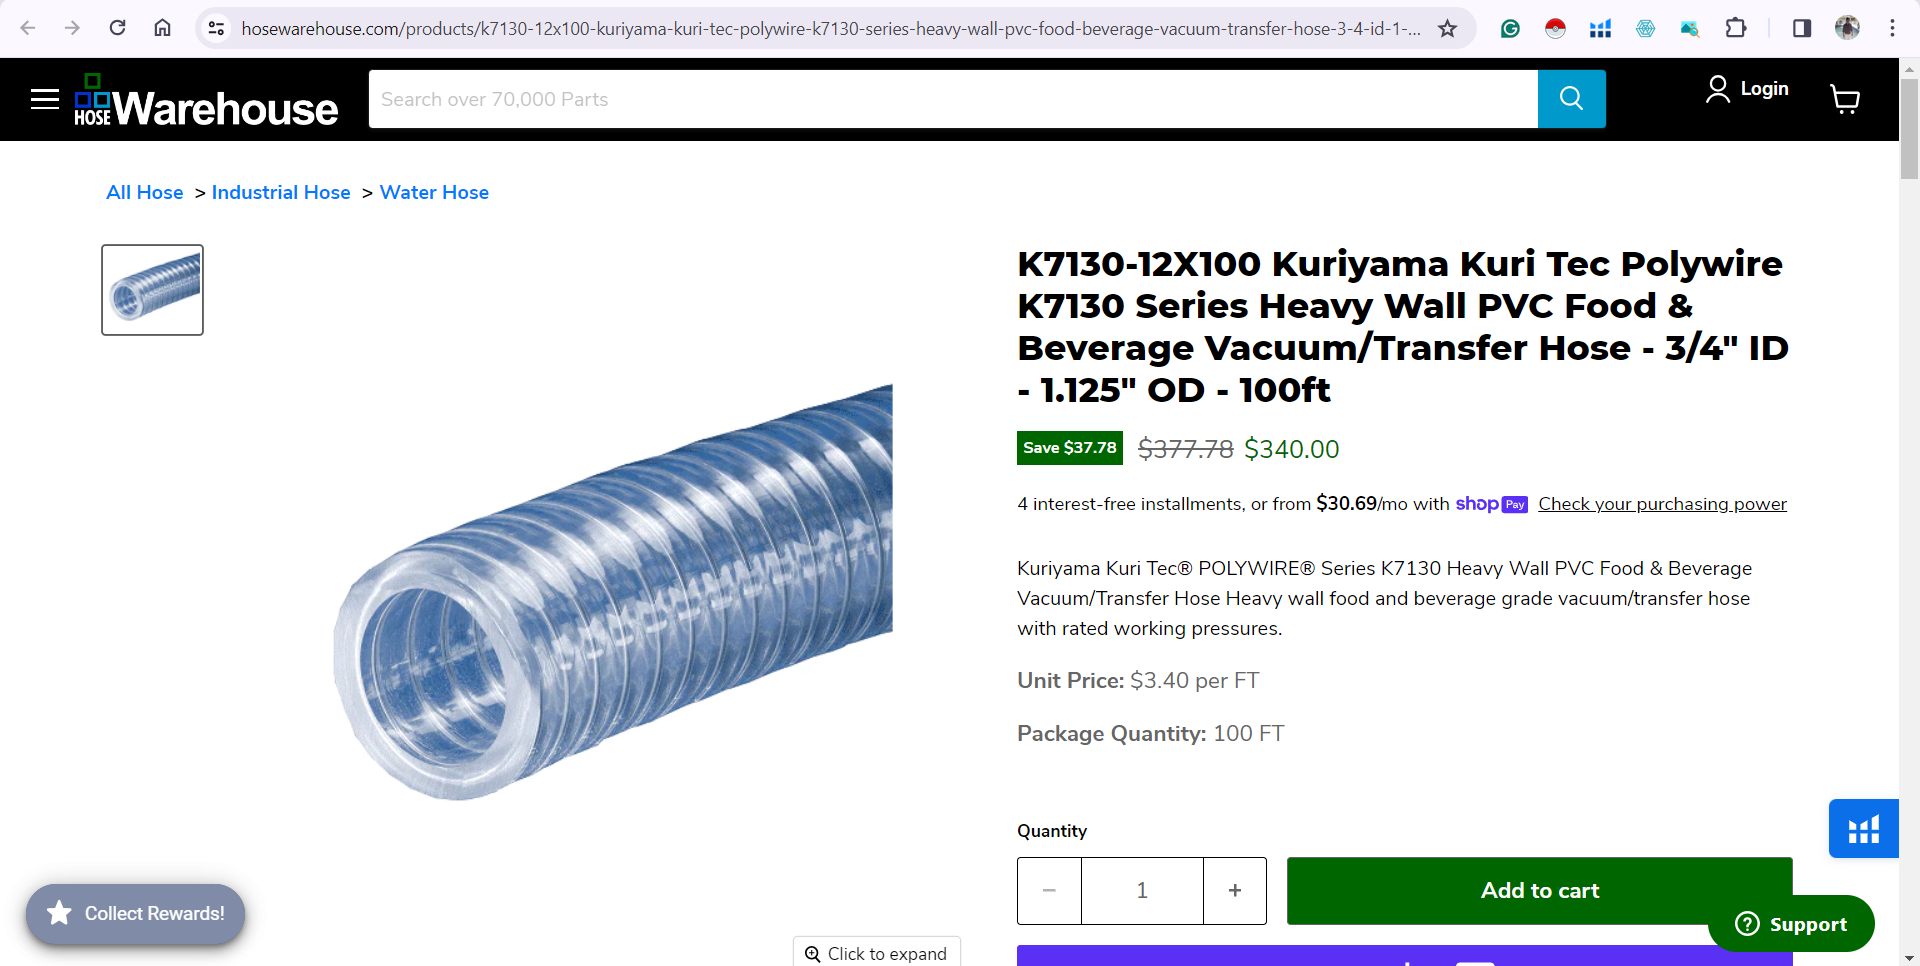Go to All Hose breadcrumb

coord(145,192)
